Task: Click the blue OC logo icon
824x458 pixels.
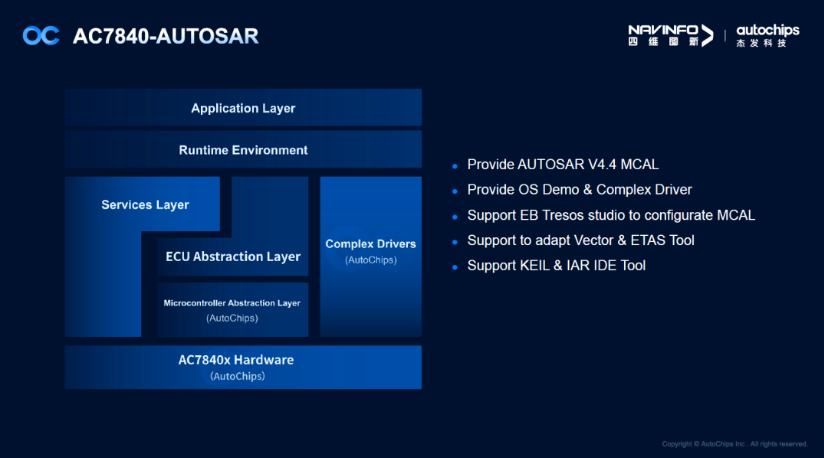Action: tap(41, 36)
